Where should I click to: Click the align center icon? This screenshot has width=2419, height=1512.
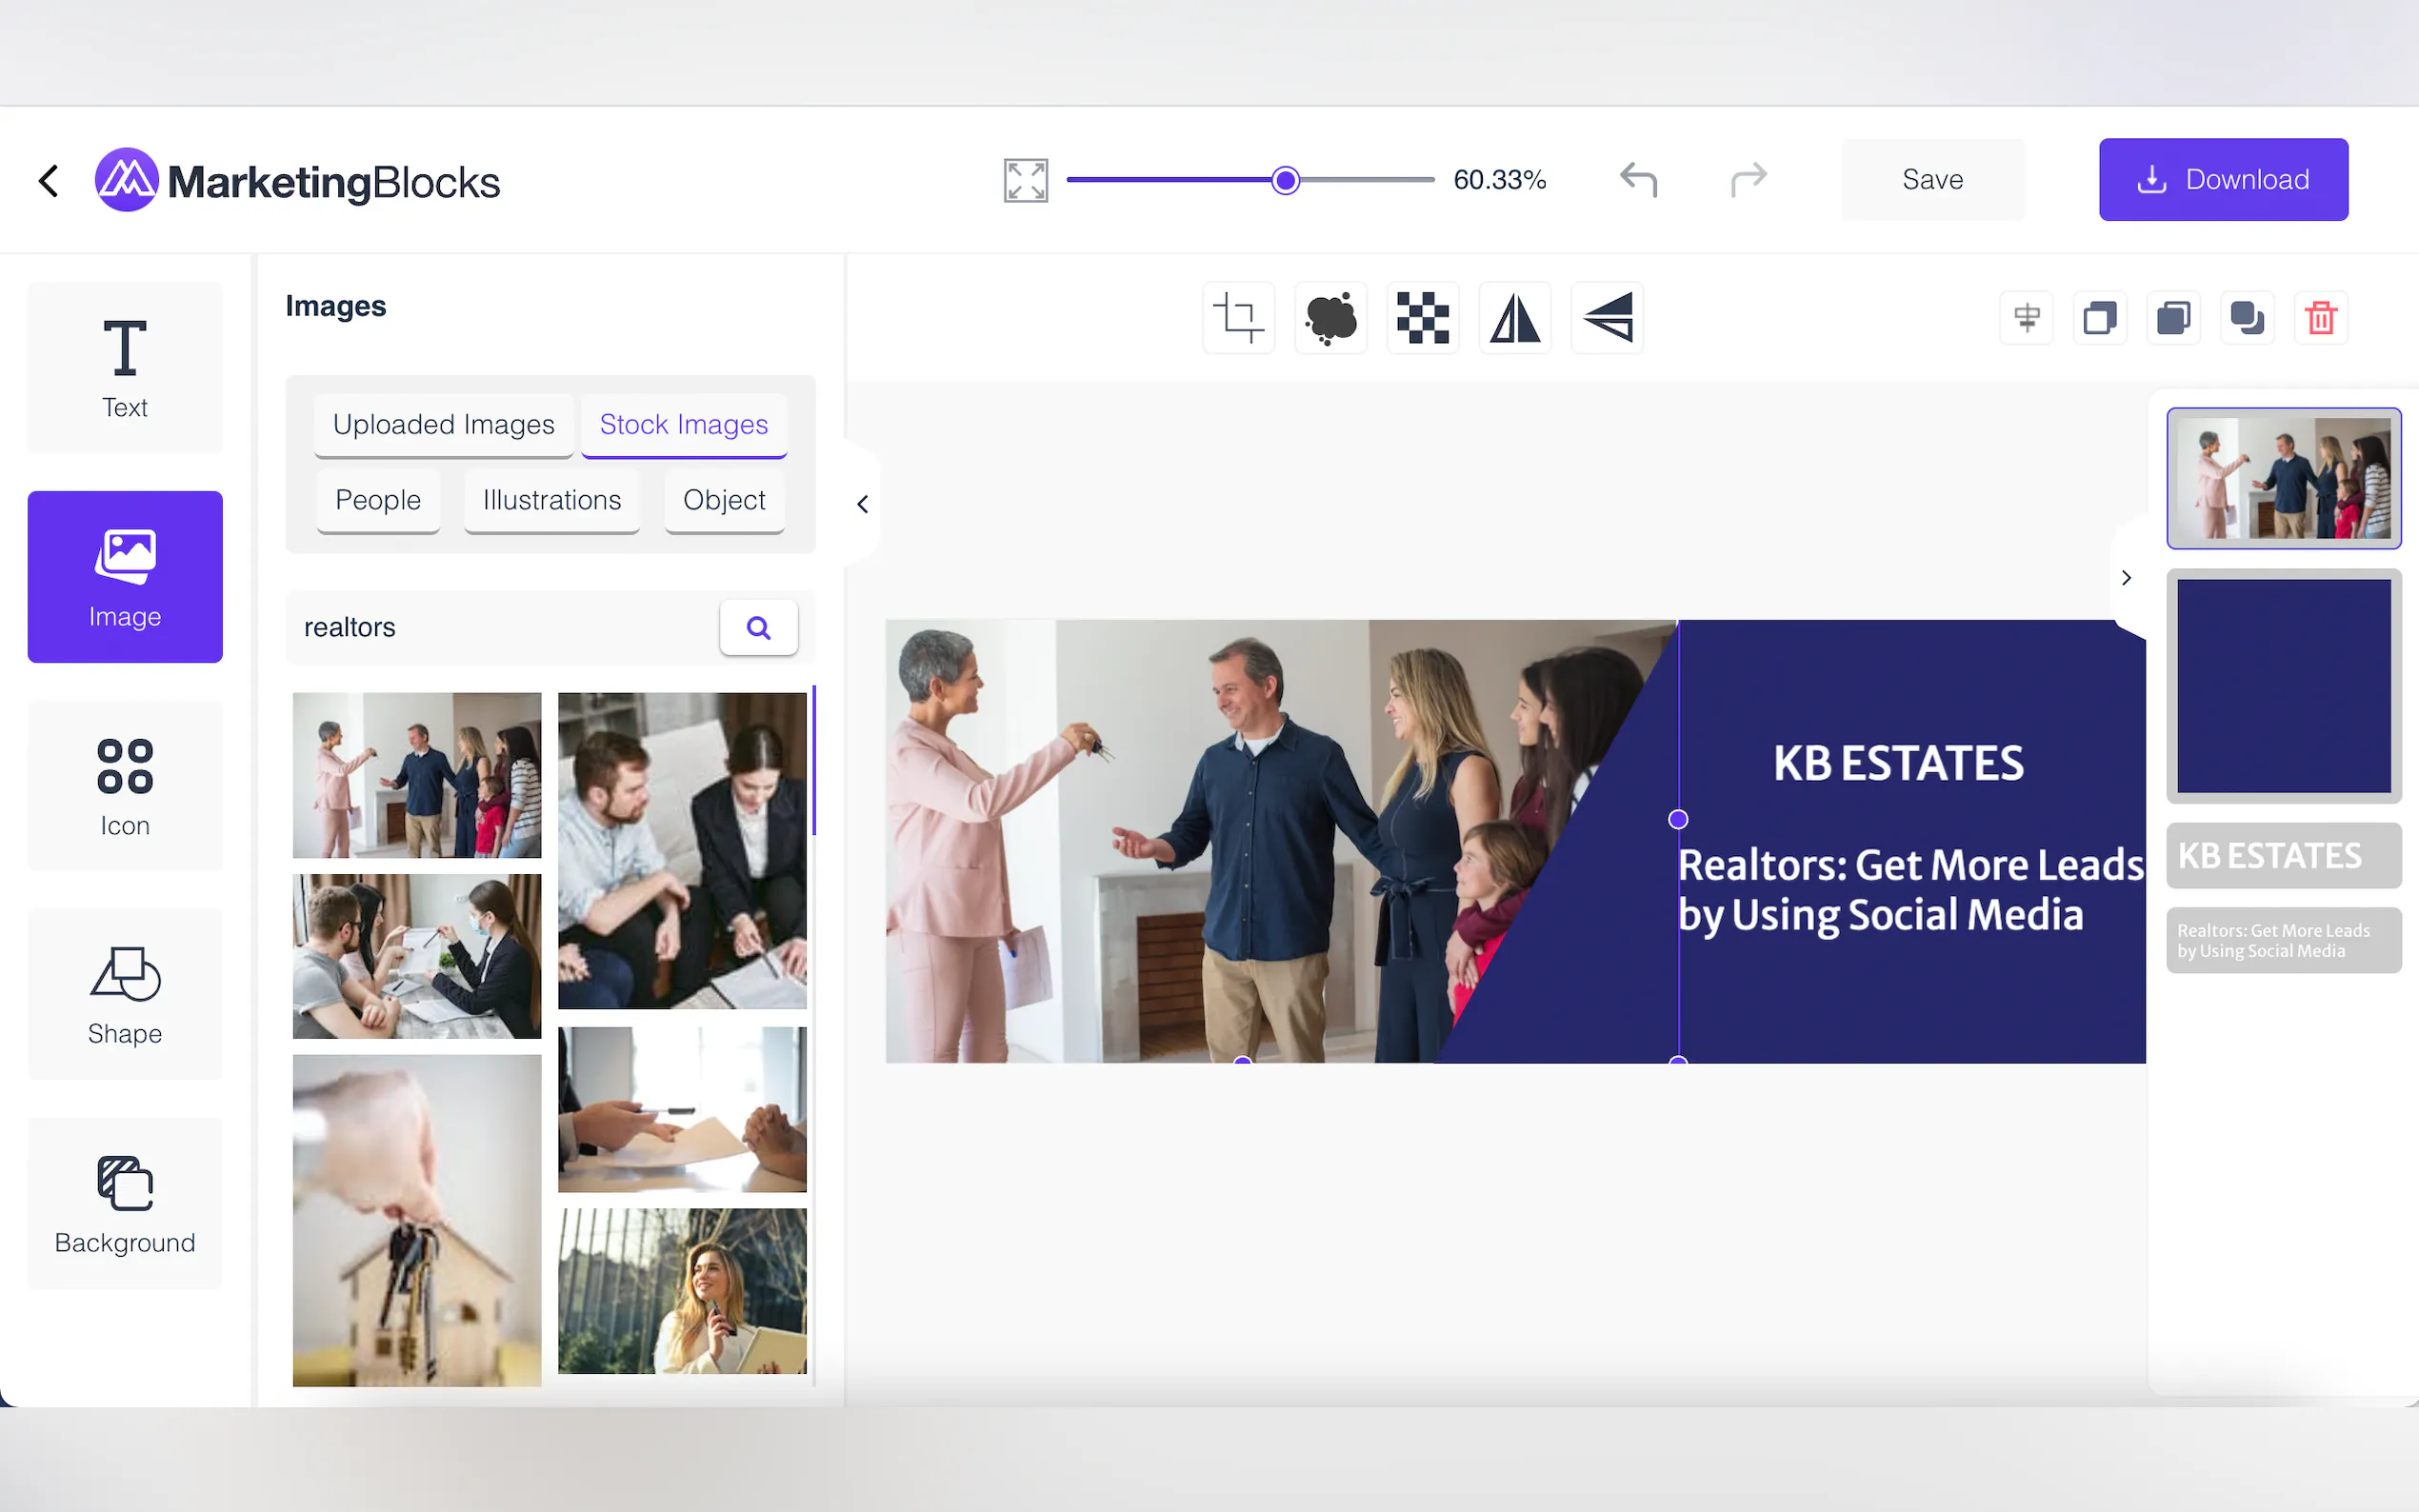[2026, 319]
